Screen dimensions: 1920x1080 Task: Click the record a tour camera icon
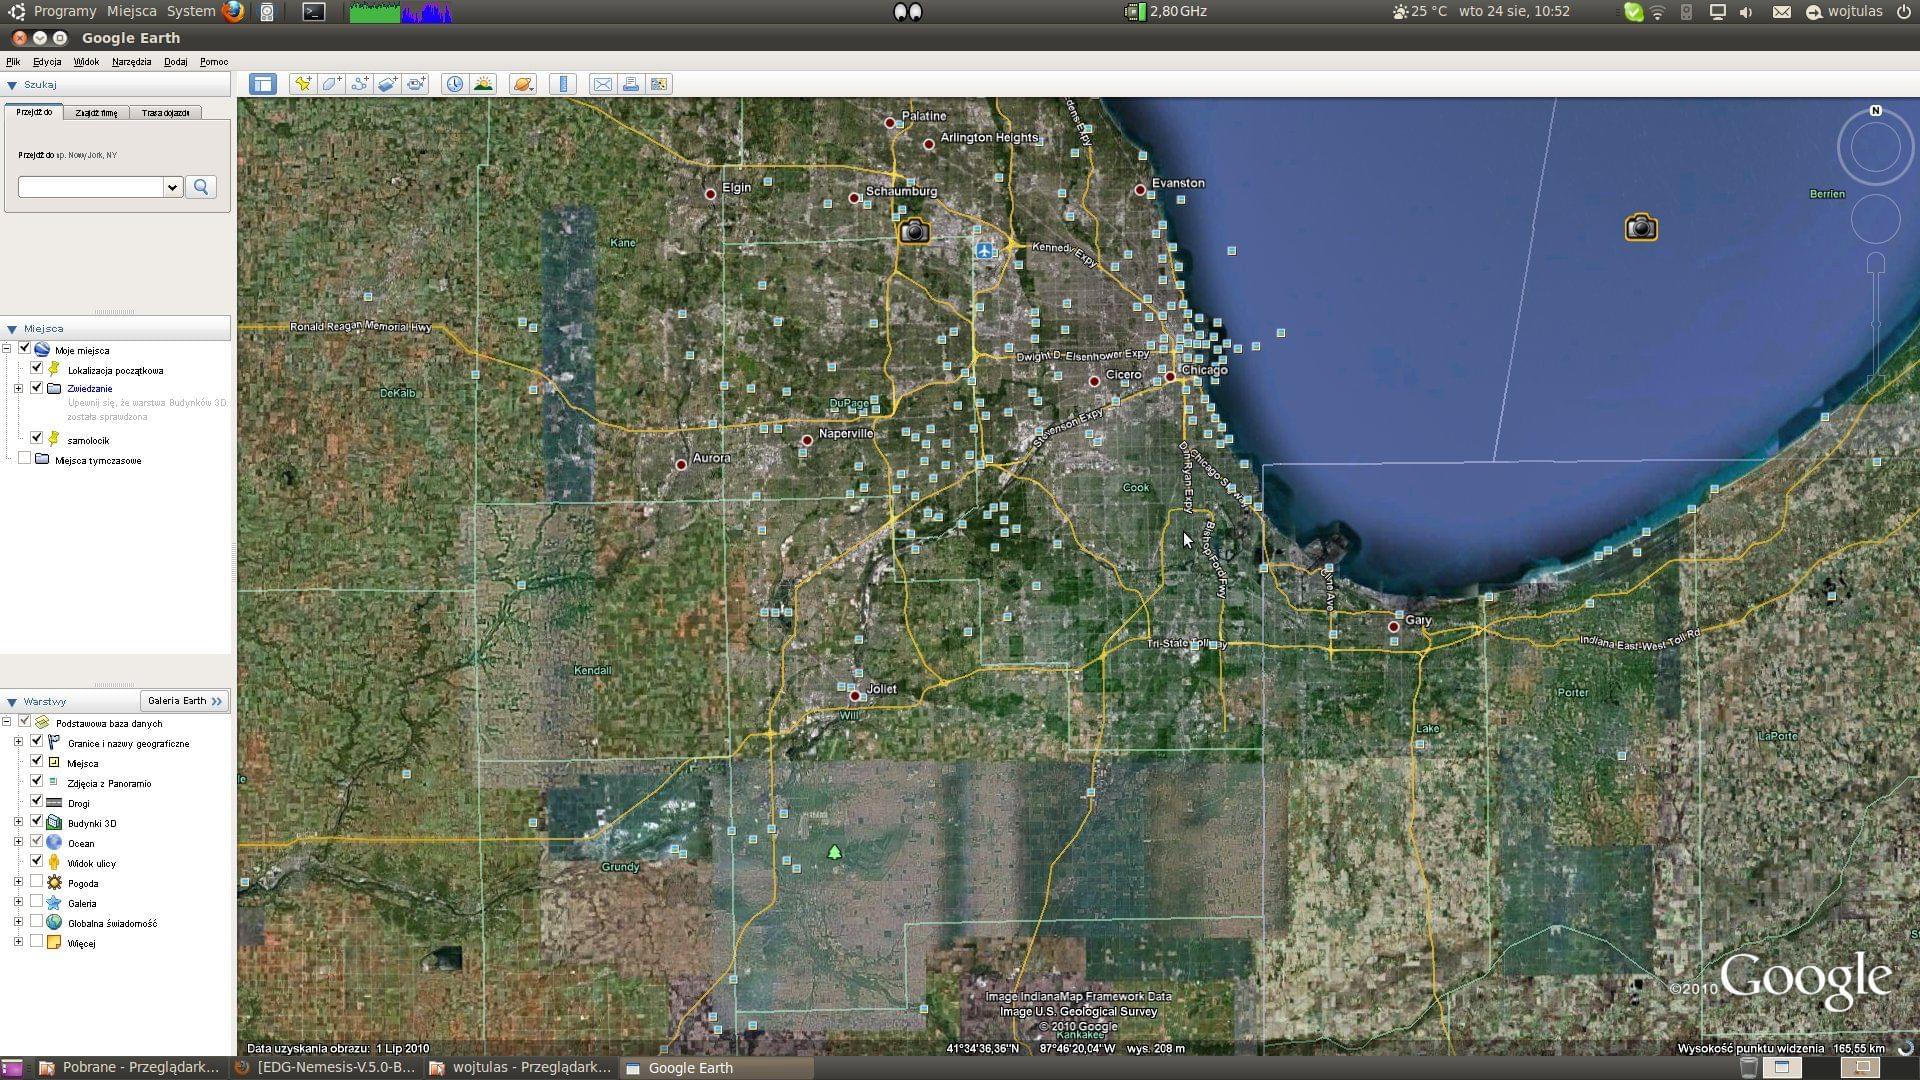[416, 84]
